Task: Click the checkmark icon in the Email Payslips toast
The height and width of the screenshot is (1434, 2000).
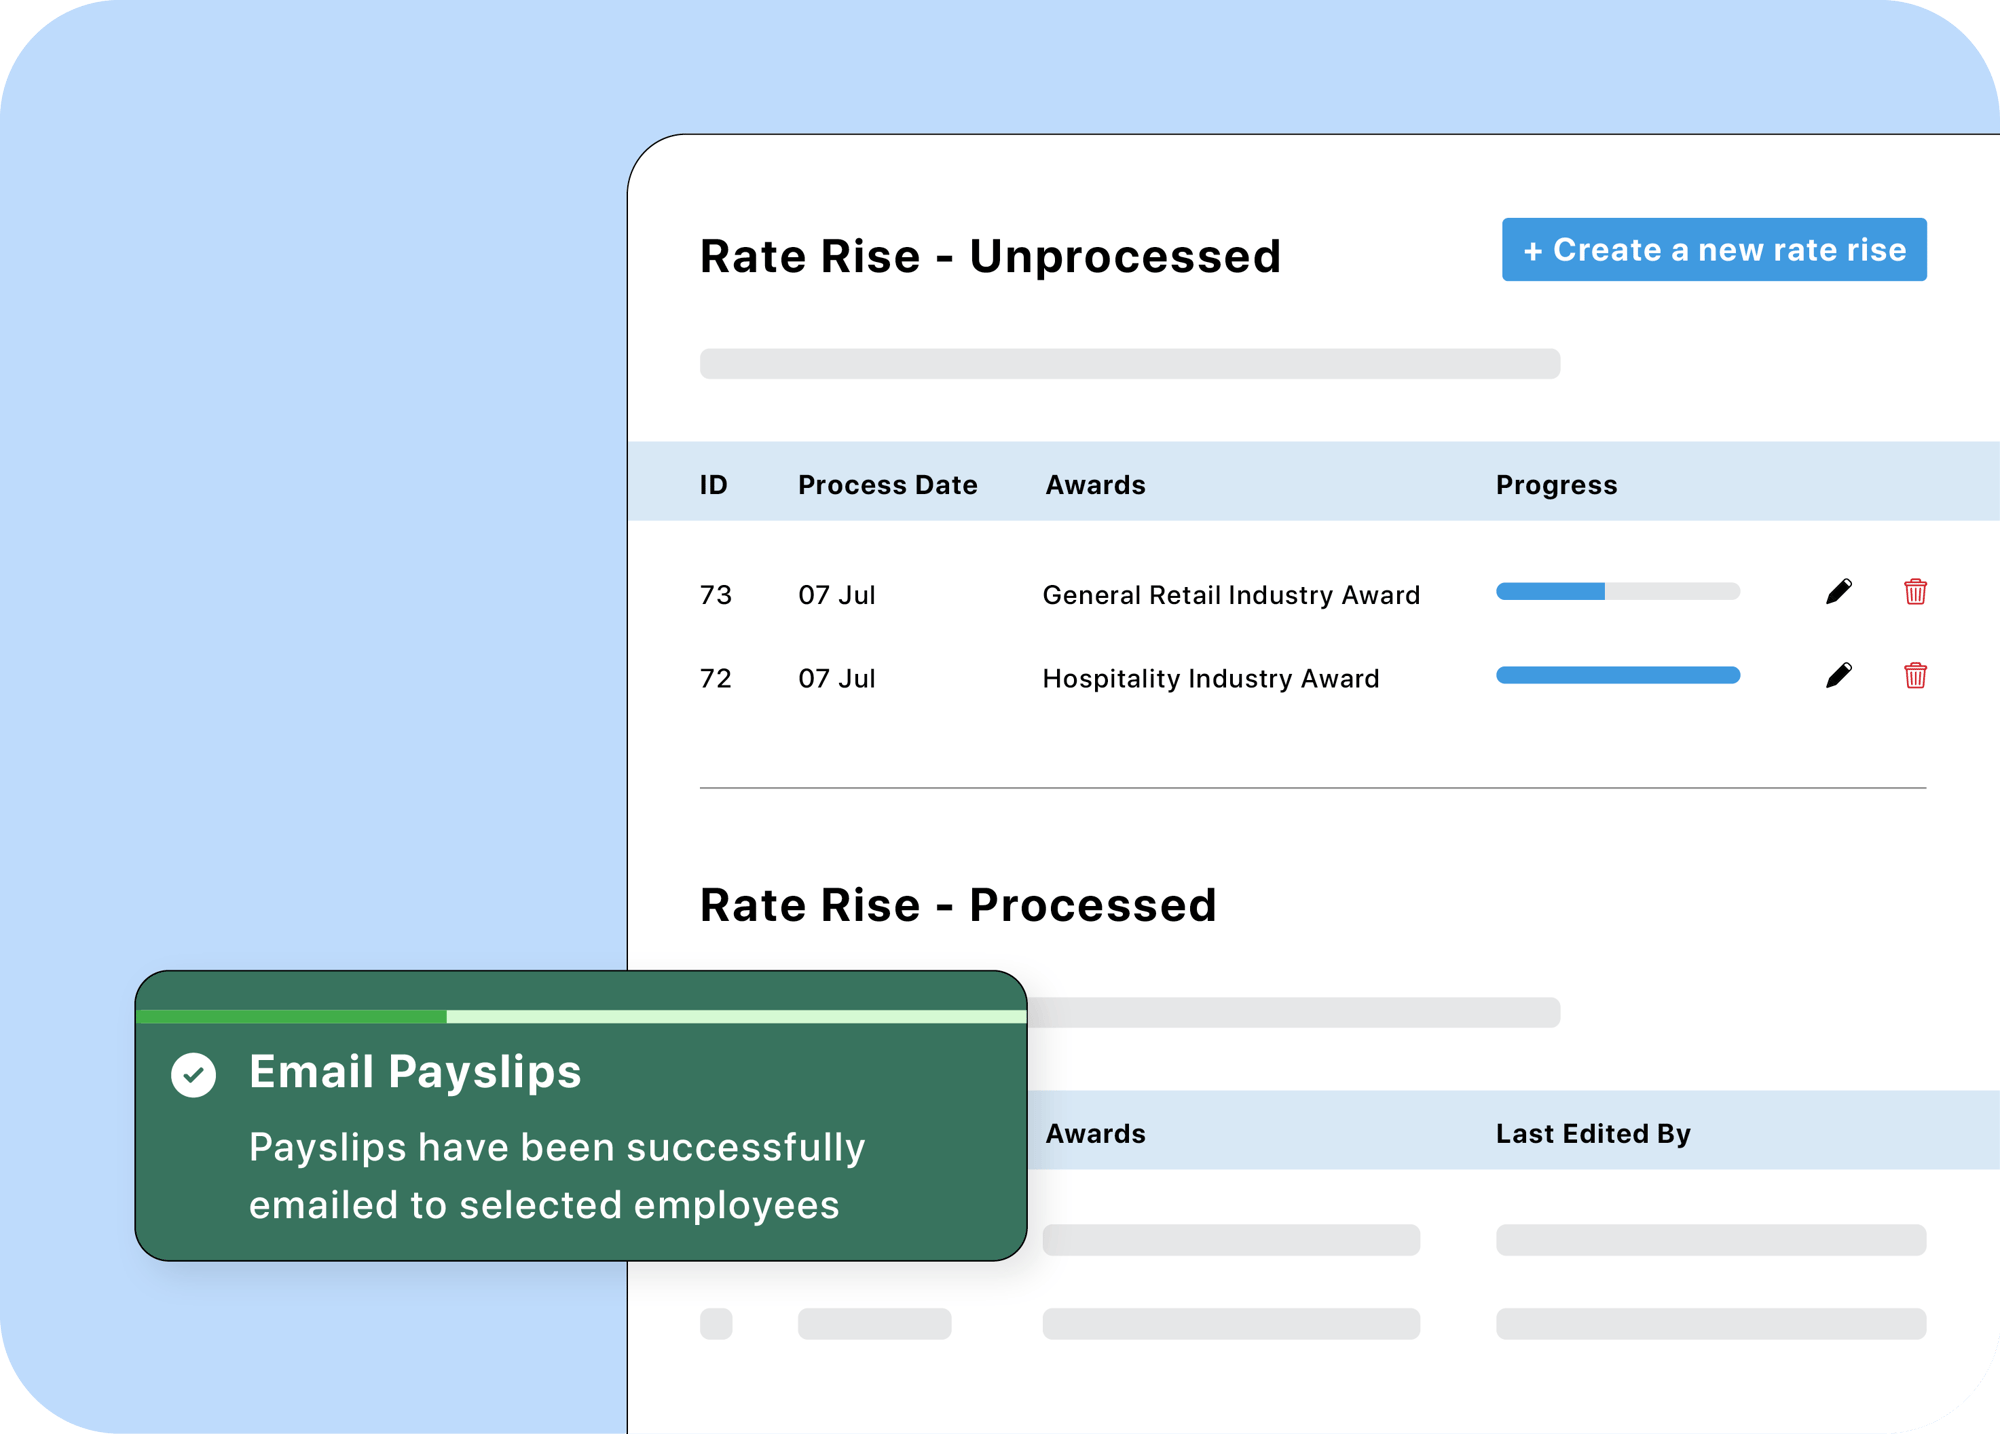Action: coord(193,1075)
